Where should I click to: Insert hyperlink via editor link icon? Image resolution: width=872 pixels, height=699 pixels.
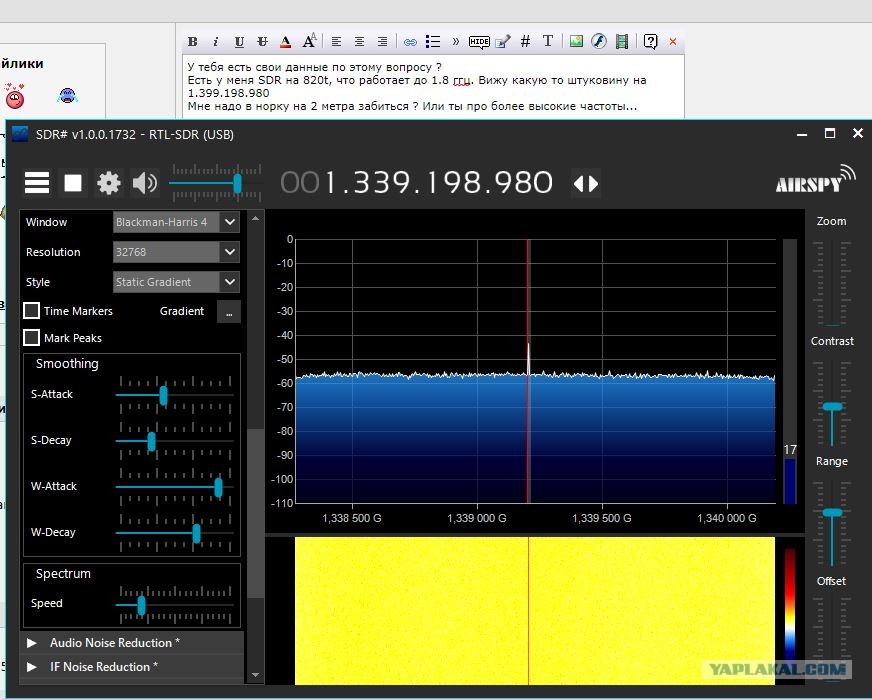tap(410, 42)
